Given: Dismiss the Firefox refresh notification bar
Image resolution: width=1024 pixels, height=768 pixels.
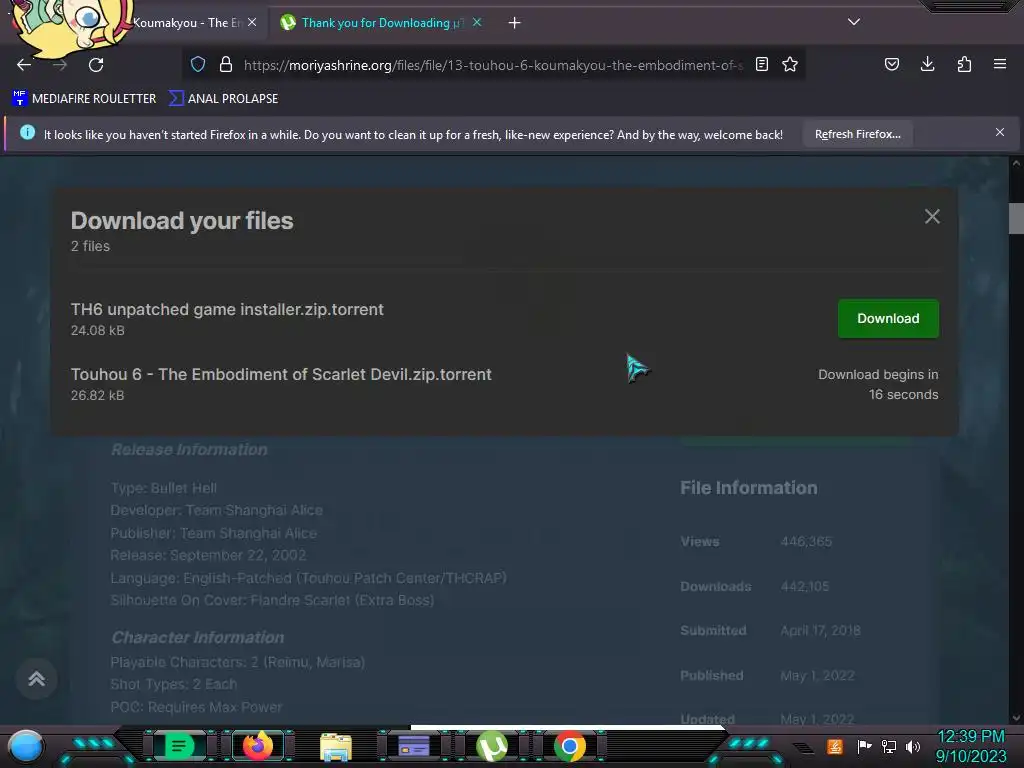Looking at the screenshot, I should pos(1000,133).
